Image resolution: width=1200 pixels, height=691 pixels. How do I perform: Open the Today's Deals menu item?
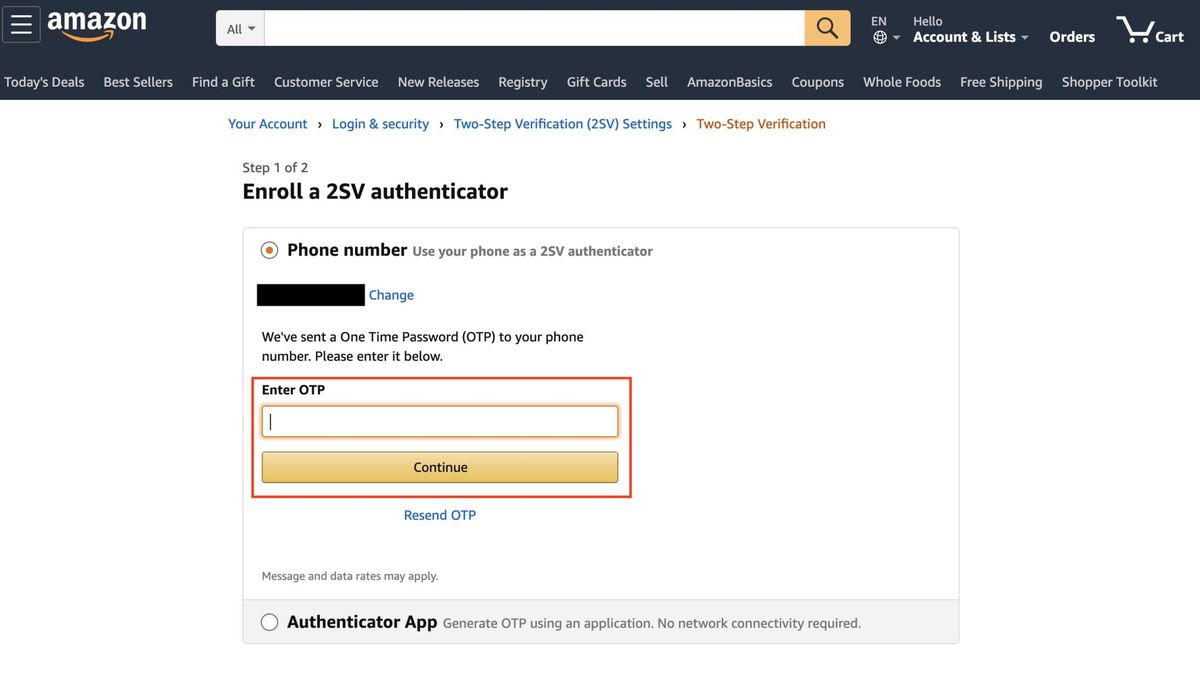[44, 81]
